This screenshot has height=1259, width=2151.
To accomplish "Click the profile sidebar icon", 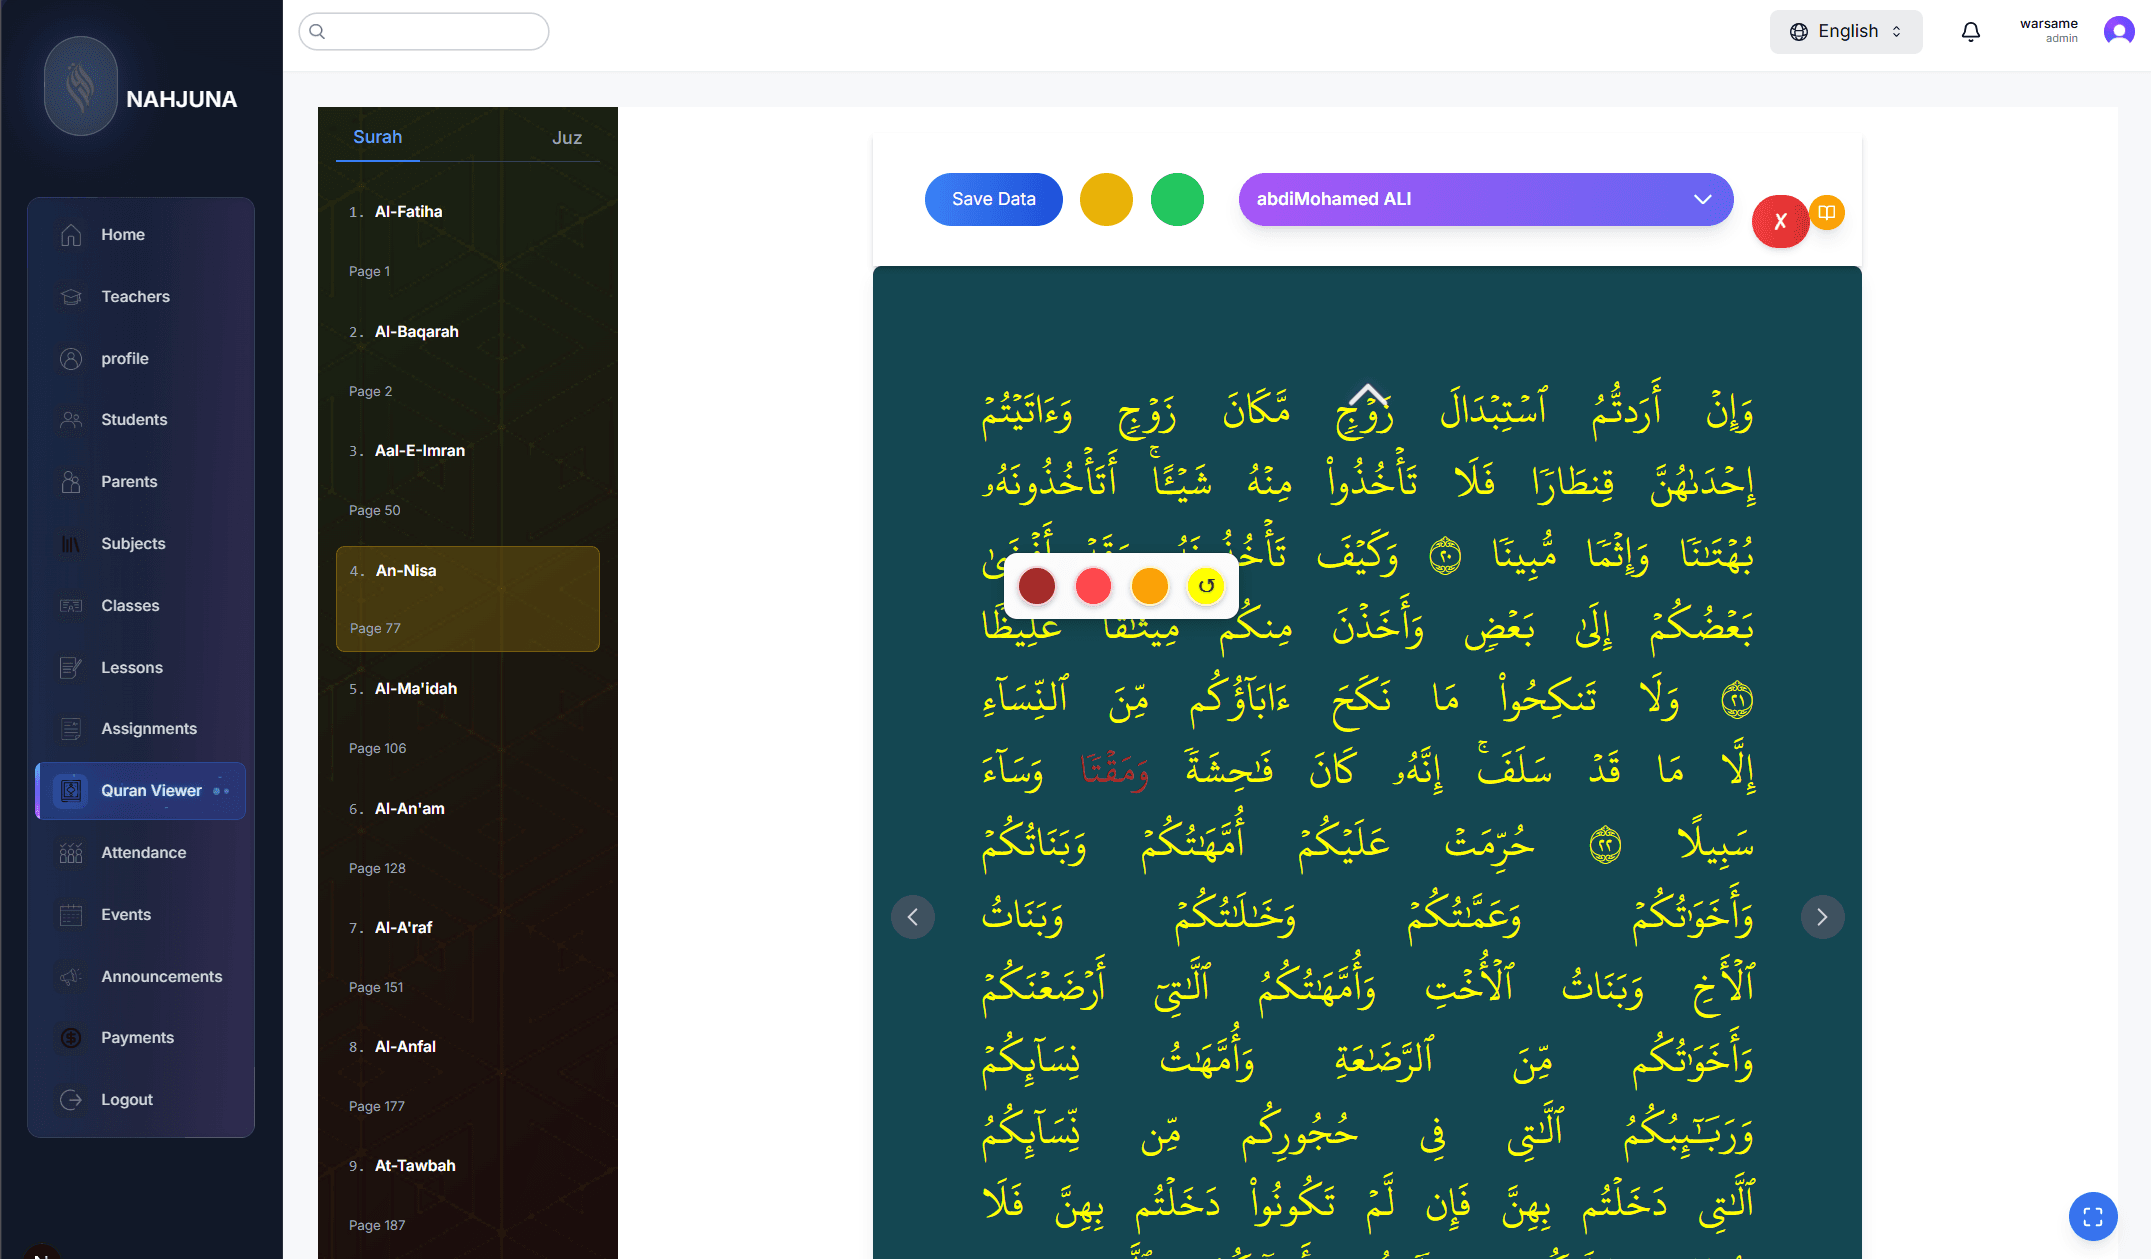I will pyautogui.click(x=71, y=359).
